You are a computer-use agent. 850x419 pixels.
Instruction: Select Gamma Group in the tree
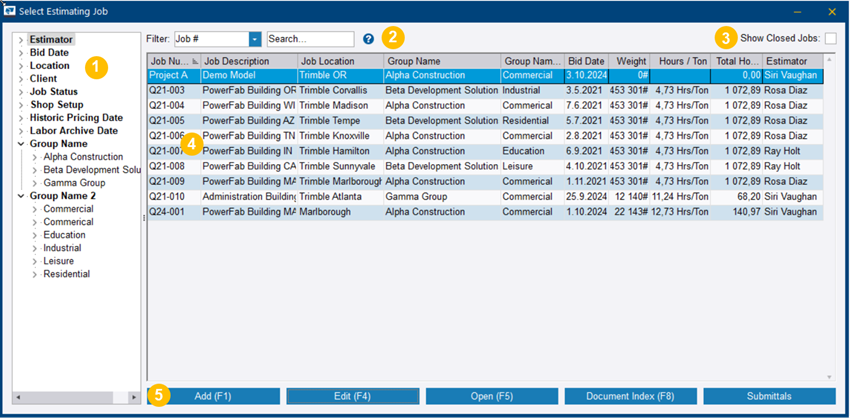point(74,183)
